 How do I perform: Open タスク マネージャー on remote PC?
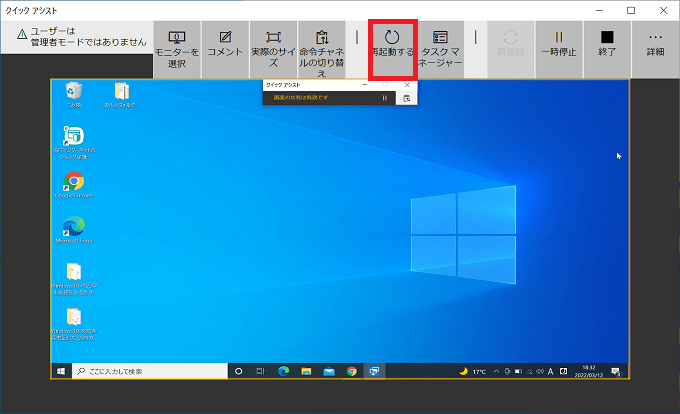point(440,49)
